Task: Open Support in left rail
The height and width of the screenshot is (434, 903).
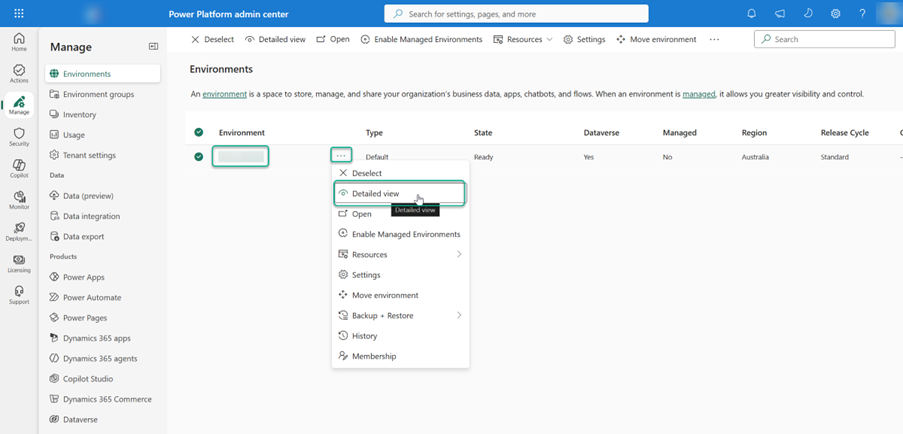Action: coord(19,295)
